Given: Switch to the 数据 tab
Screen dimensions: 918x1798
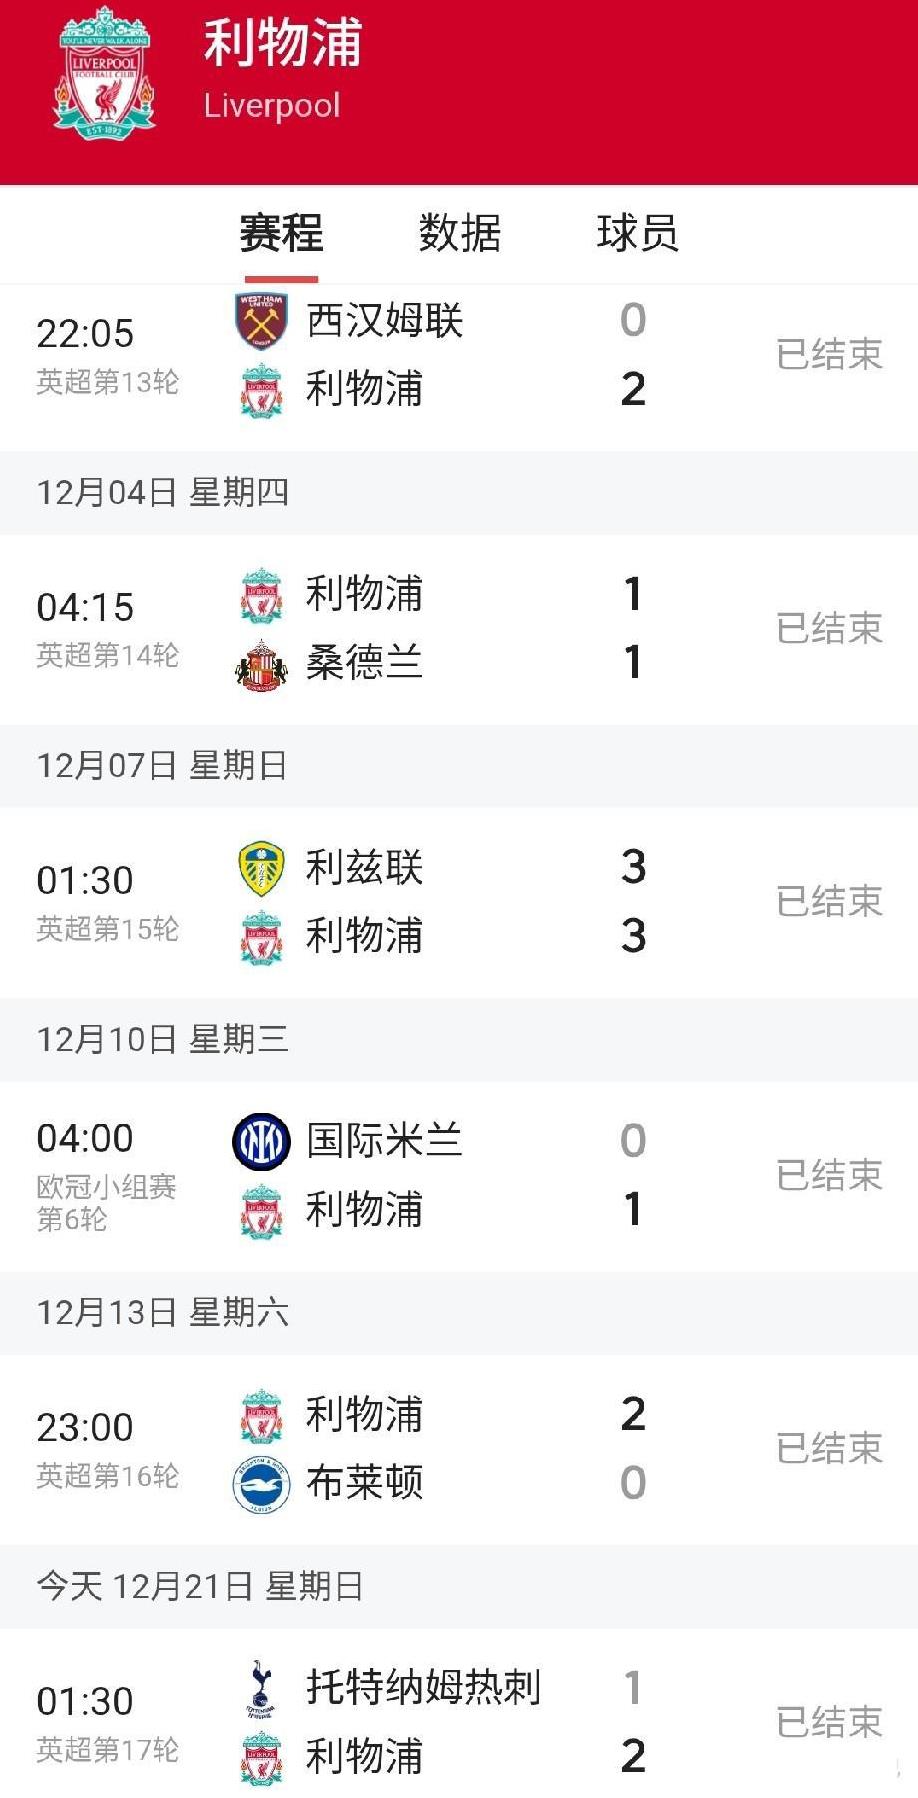Looking at the screenshot, I should click(x=459, y=234).
